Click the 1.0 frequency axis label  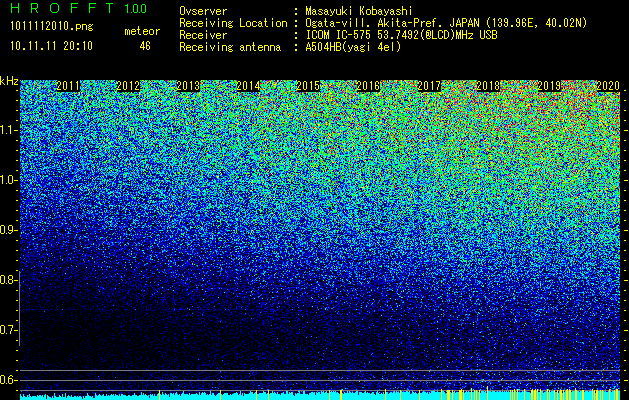(8, 180)
